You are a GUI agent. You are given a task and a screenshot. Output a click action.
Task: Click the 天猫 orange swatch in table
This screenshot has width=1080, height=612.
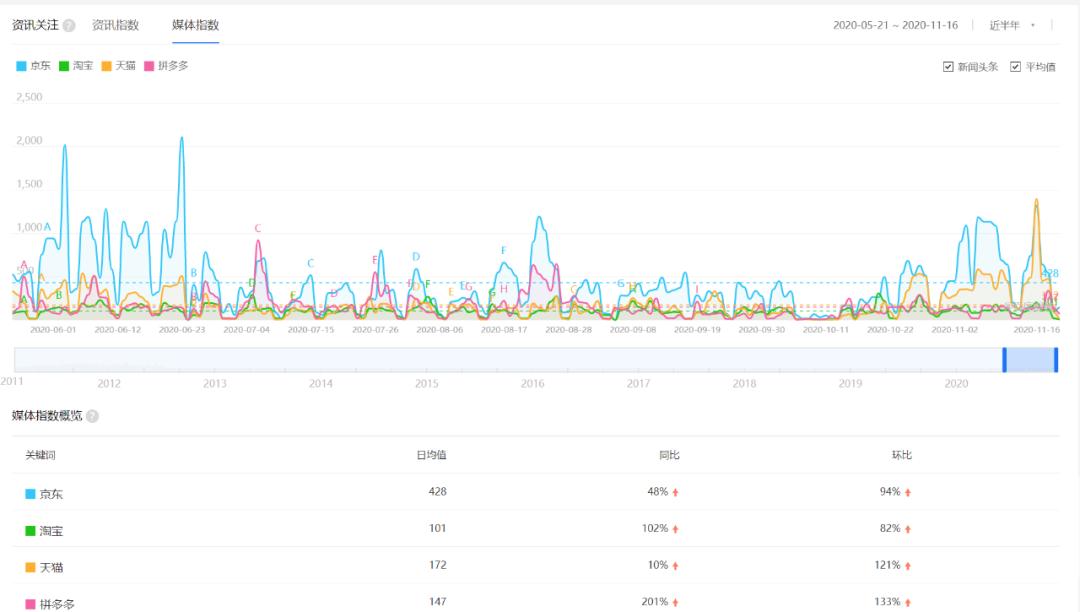click(x=30, y=567)
